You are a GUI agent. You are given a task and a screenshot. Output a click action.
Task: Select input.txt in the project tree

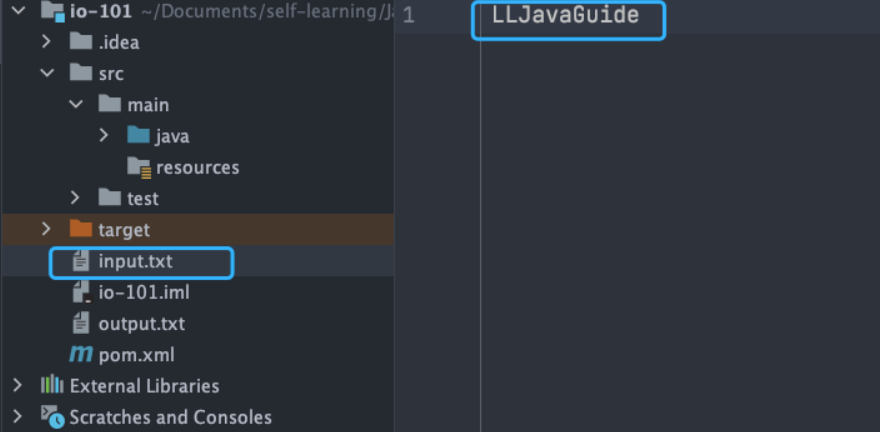coord(135,262)
